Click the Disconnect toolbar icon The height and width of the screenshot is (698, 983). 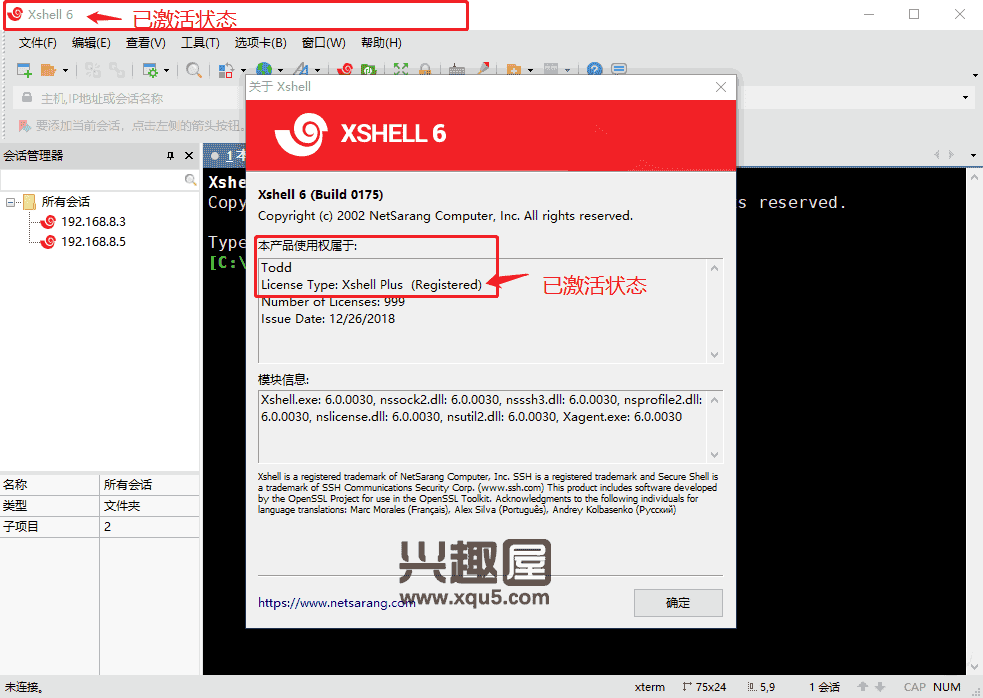point(93,70)
